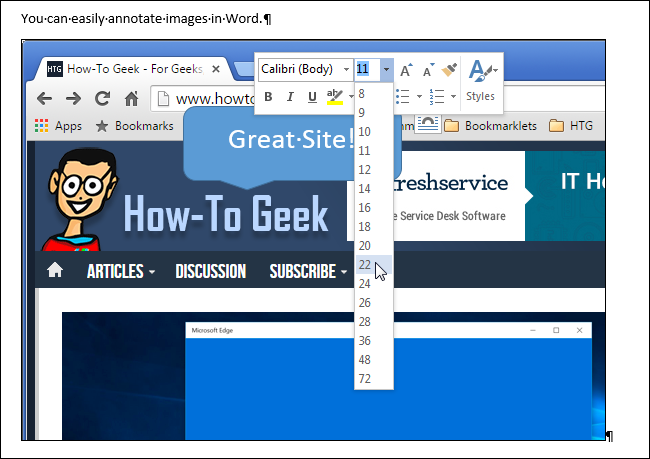
Task: Toggle Italic in the mini toolbar
Action: [x=290, y=97]
